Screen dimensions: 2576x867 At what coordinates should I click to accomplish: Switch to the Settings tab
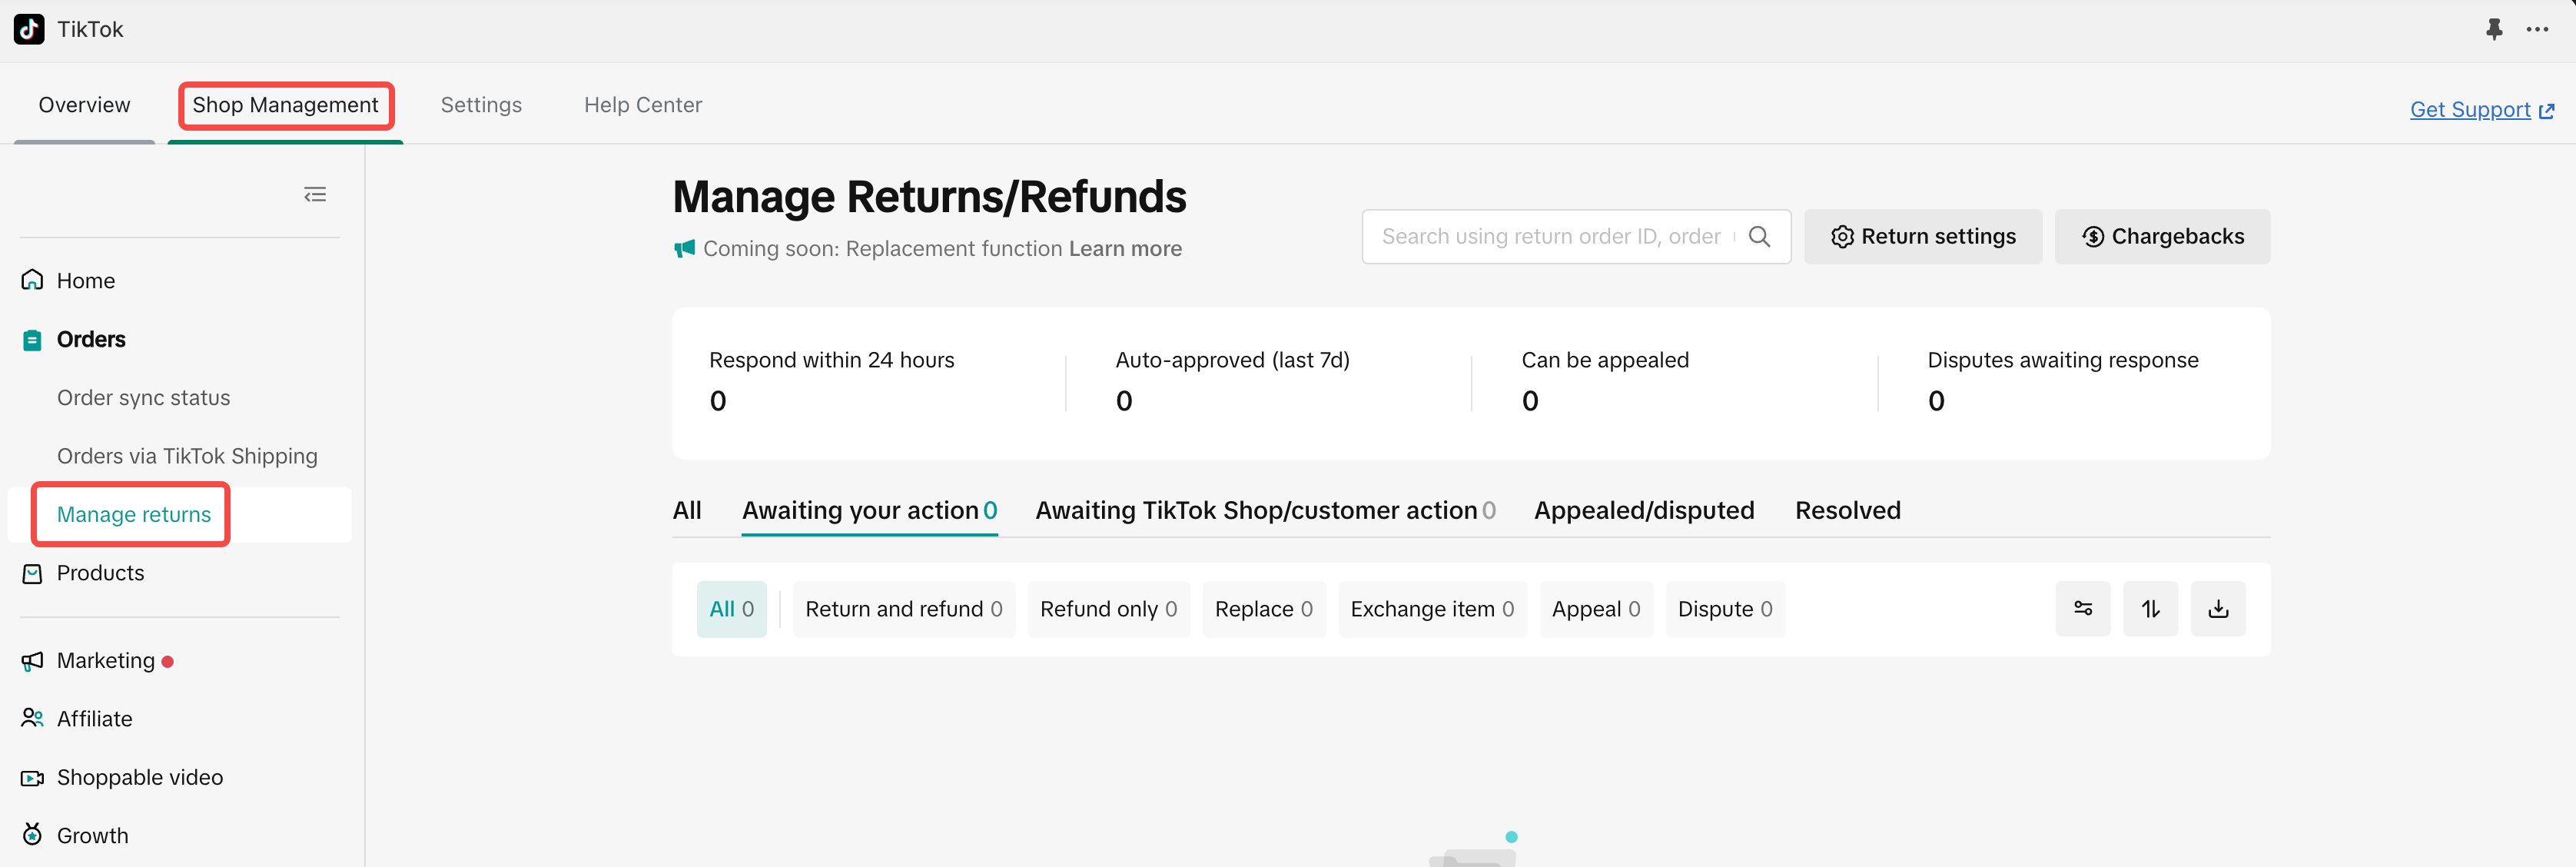pyautogui.click(x=481, y=105)
